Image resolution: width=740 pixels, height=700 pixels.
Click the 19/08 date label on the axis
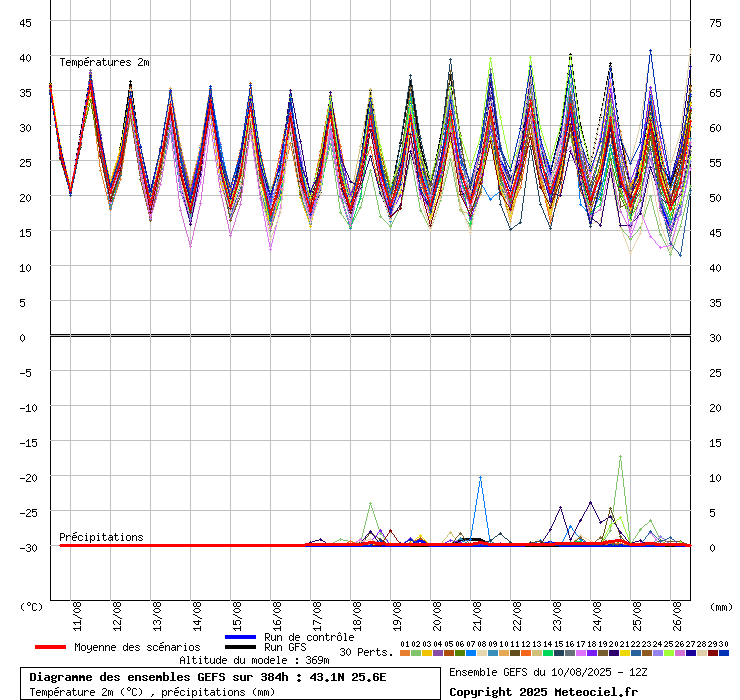pos(397,616)
